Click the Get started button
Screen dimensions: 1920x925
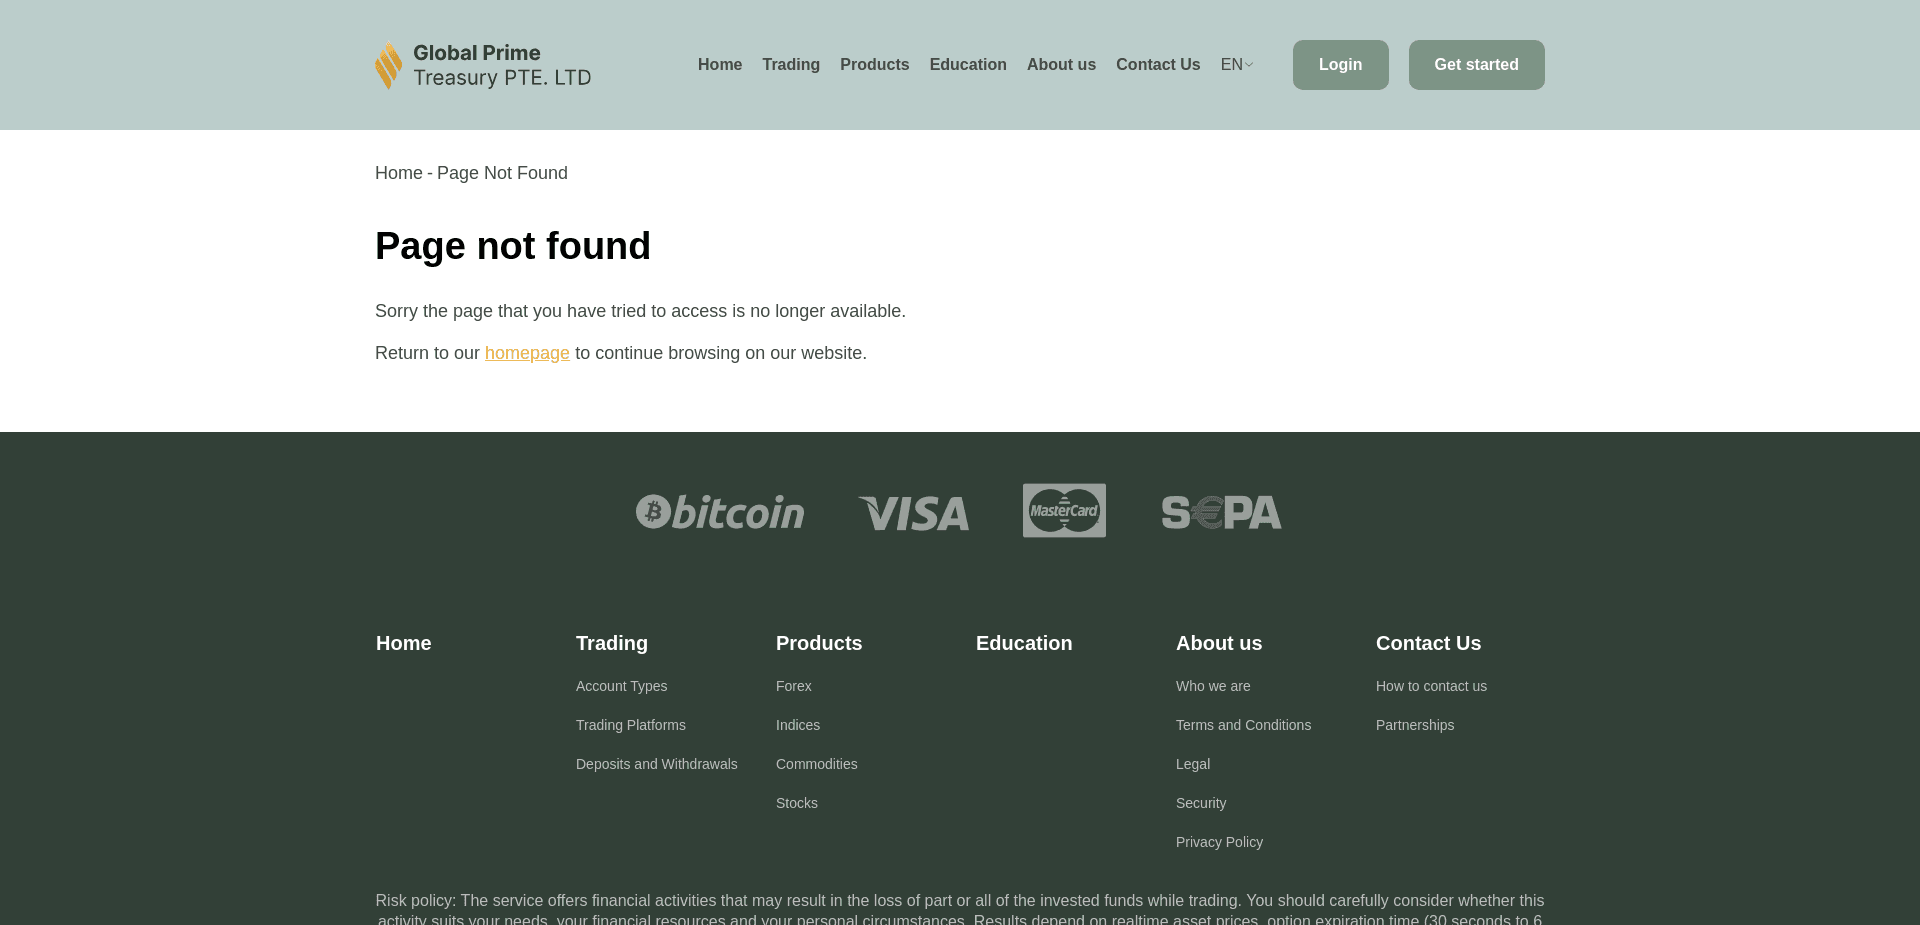point(1476,64)
